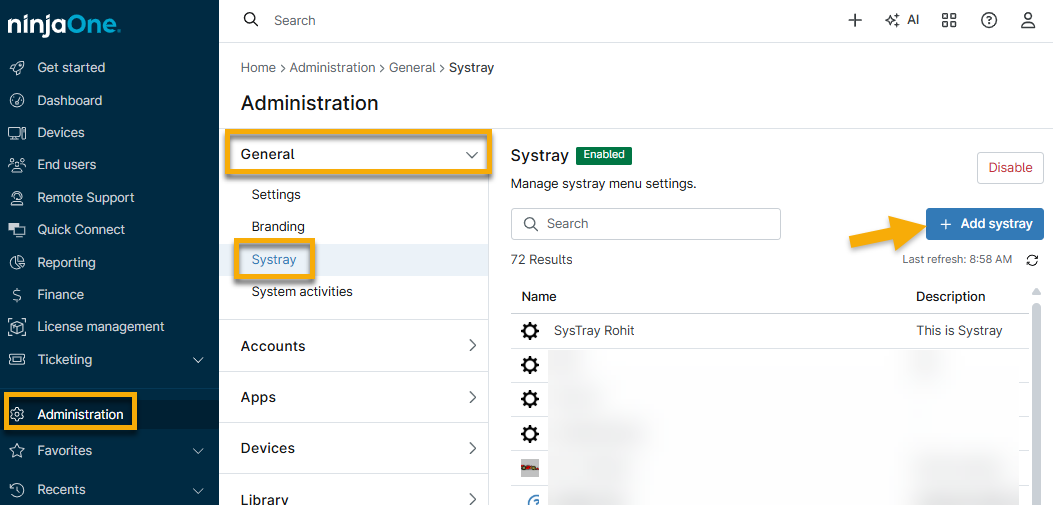Image resolution: width=1053 pixels, height=505 pixels.
Task: Click the Get started rocket icon
Action: (x=17, y=68)
